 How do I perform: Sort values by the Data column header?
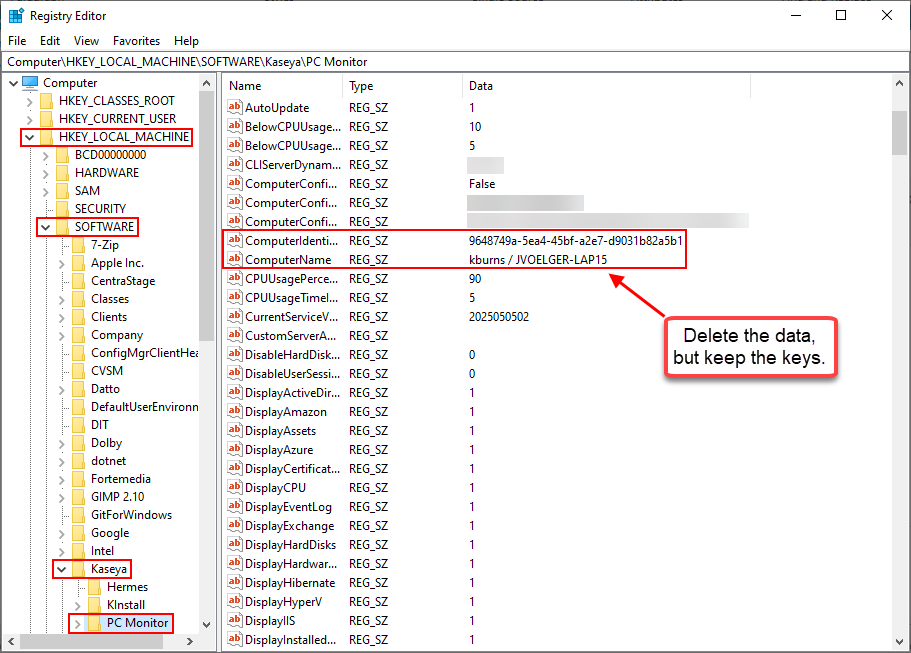(x=607, y=86)
